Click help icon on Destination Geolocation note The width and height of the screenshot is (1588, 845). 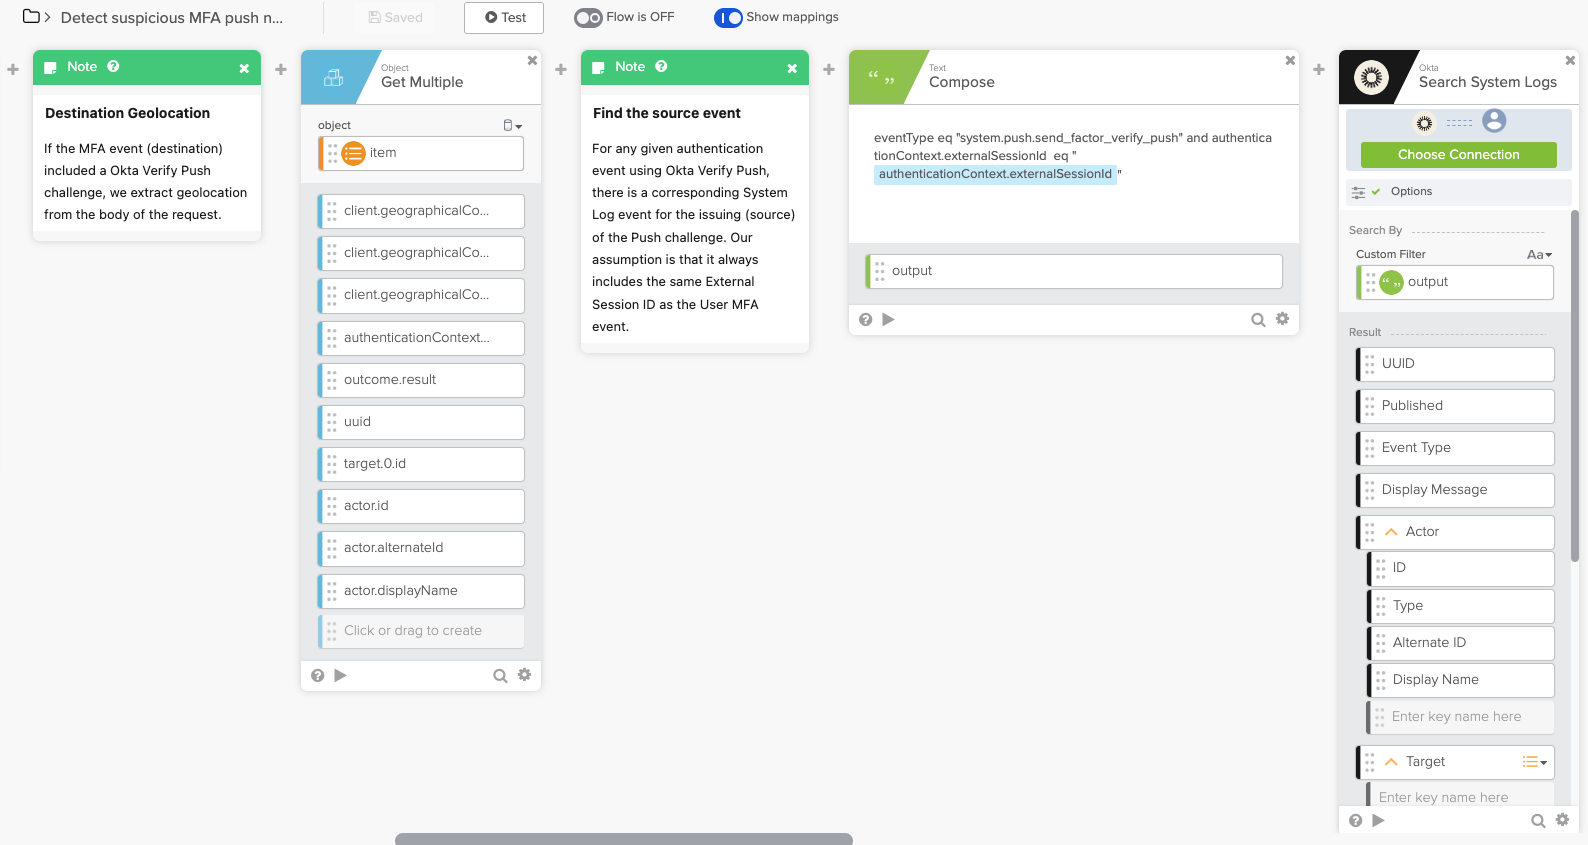tap(113, 67)
